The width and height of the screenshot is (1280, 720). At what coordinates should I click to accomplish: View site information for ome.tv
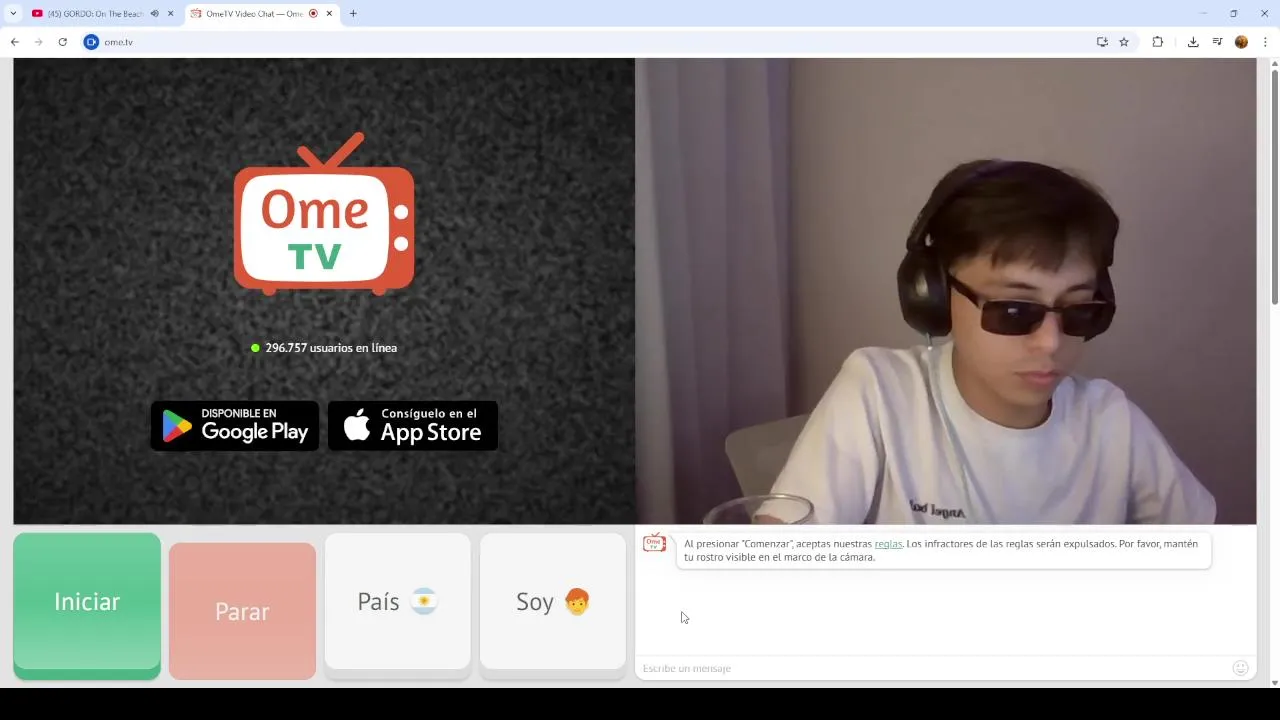click(91, 42)
